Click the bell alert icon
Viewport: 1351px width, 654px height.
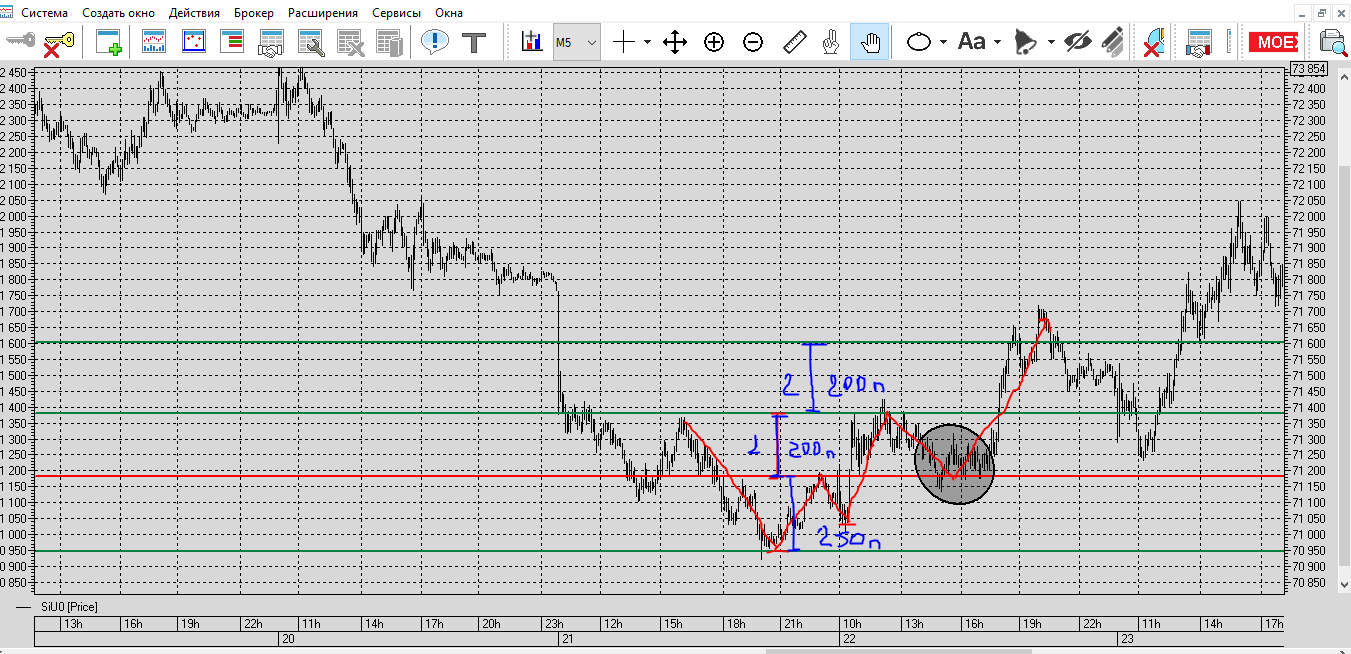point(1025,42)
